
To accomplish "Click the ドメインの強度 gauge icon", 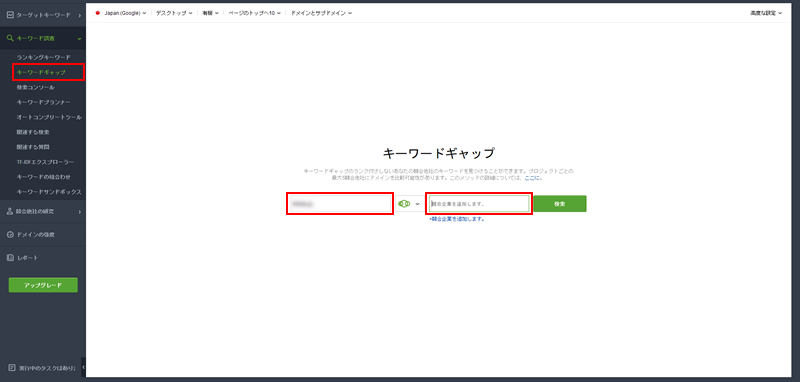I will click(x=10, y=235).
